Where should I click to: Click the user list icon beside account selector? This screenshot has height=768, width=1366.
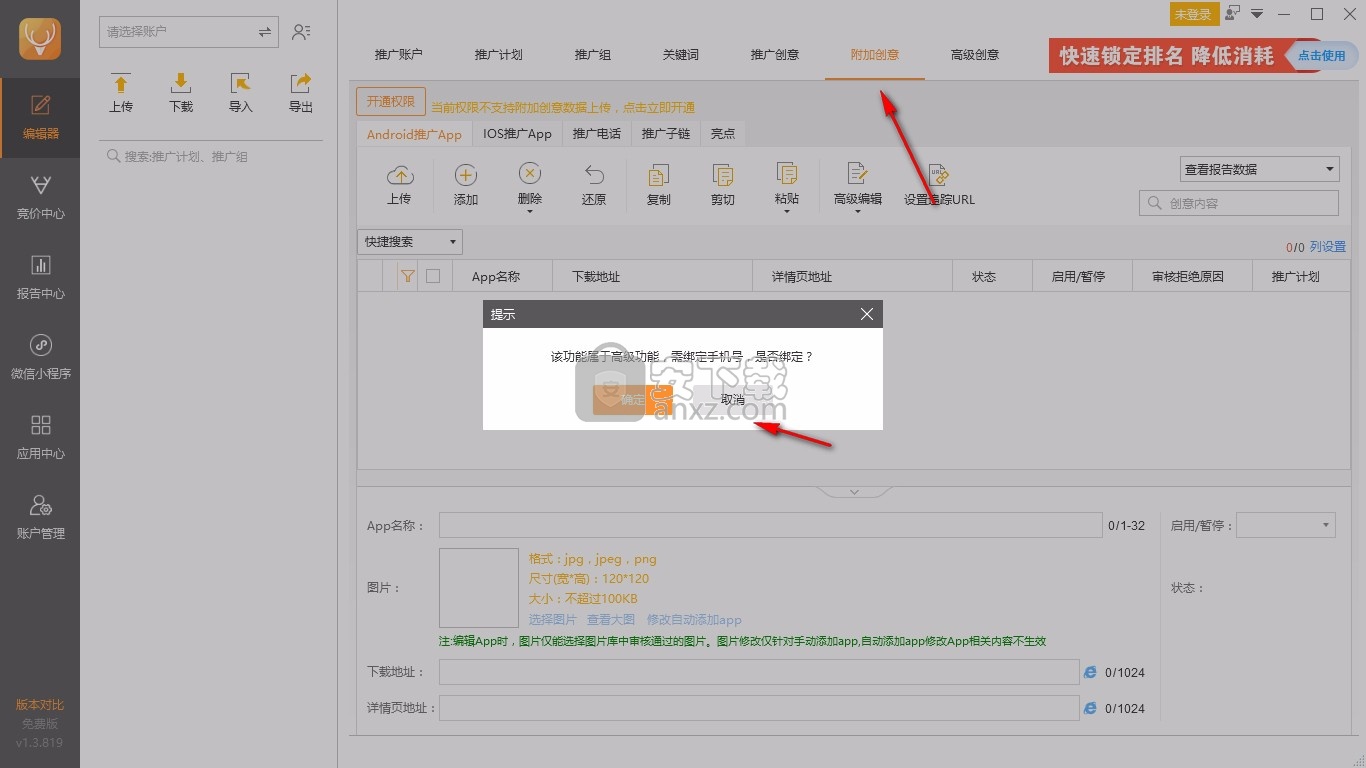tap(301, 32)
